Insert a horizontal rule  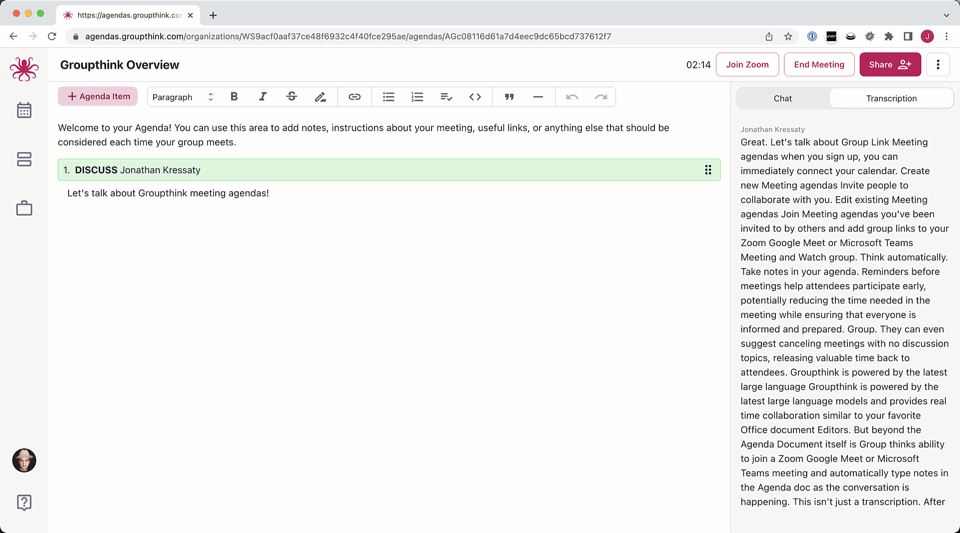point(538,97)
